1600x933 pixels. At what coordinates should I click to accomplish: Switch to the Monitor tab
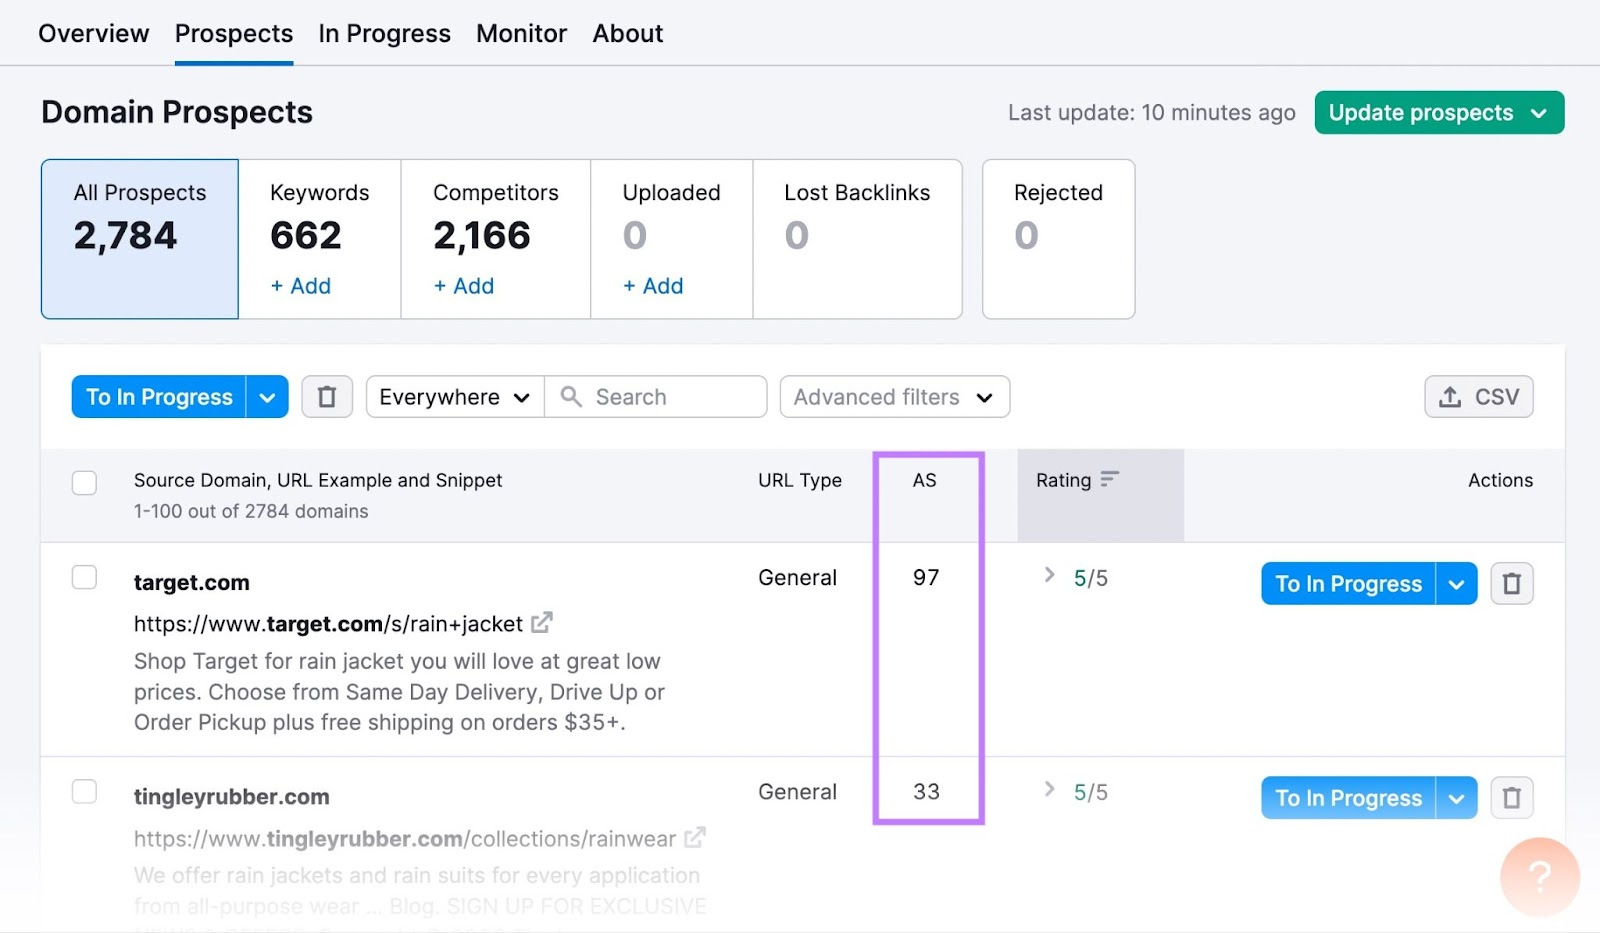[521, 32]
